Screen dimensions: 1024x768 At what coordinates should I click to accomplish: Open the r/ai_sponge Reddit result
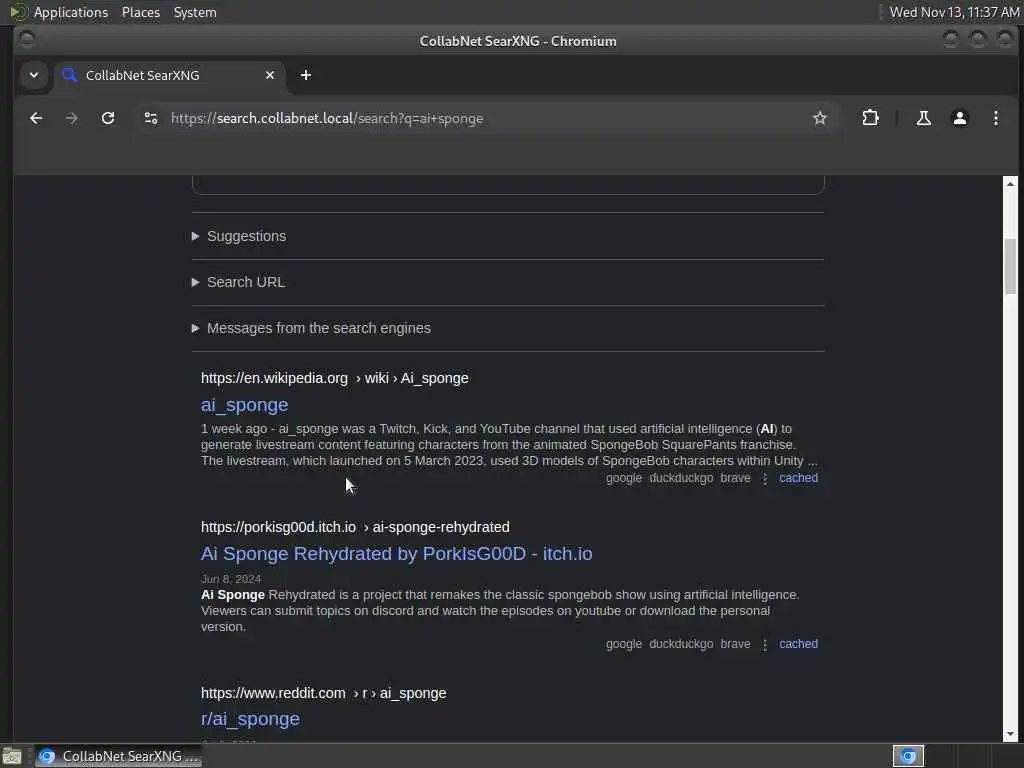(x=250, y=719)
